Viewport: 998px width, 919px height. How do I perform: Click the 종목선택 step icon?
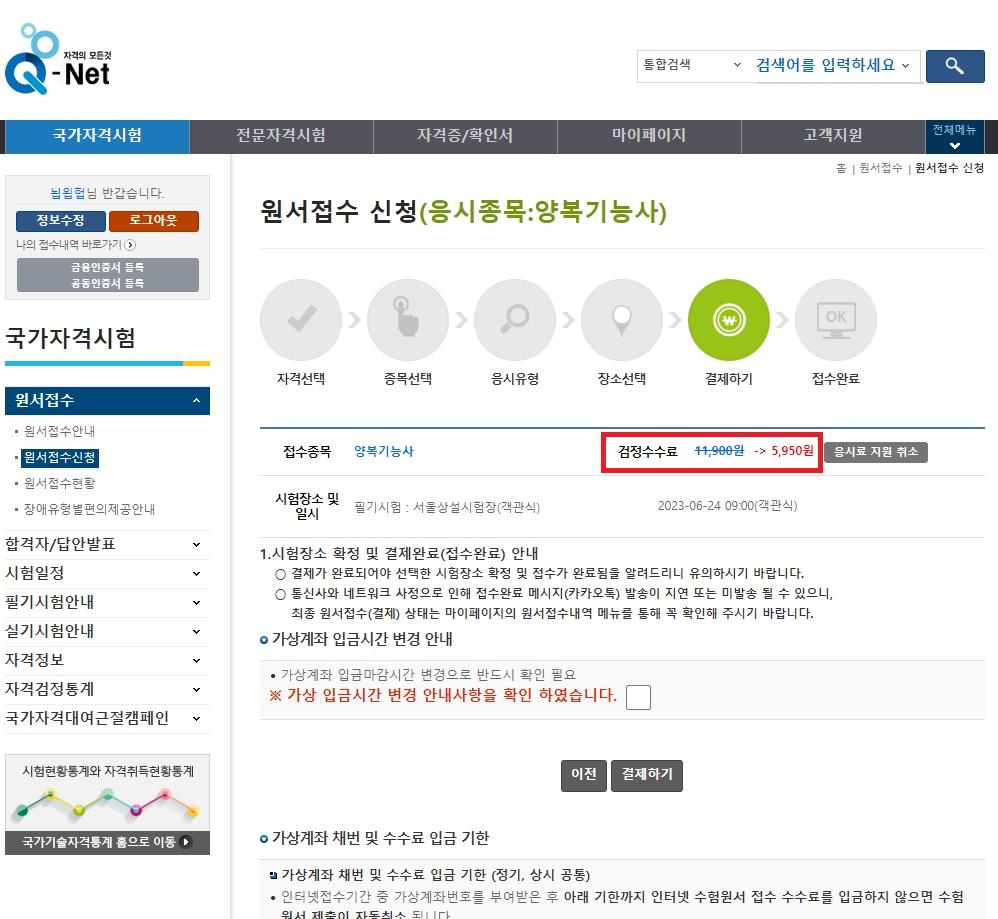click(408, 320)
